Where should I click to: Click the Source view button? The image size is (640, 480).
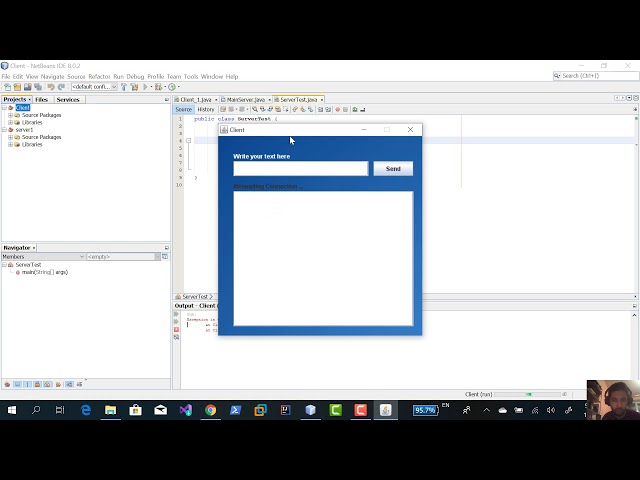[x=183, y=109]
